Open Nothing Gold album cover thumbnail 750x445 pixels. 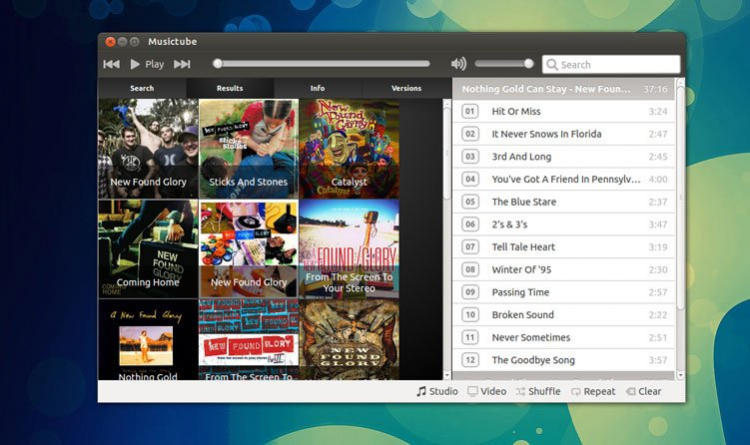pos(148,340)
